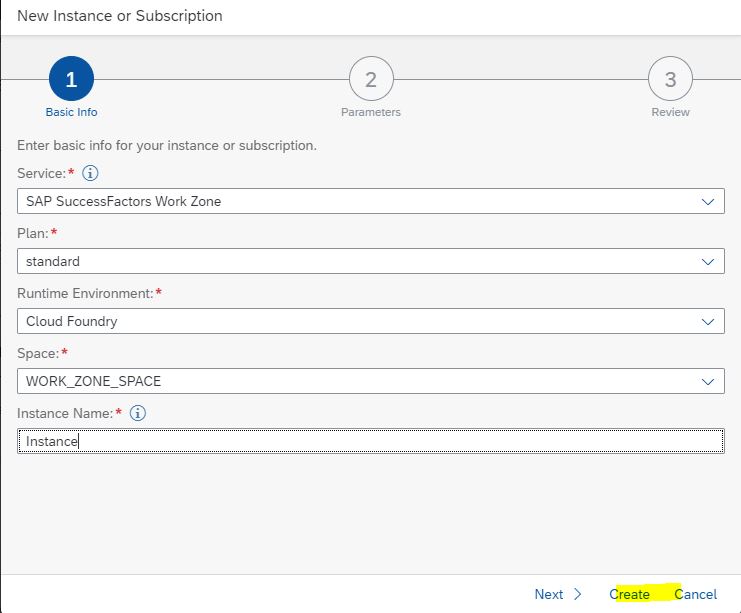741x613 pixels.
Task: Open the Plan dropdown arrow
Action: point(707,262)
